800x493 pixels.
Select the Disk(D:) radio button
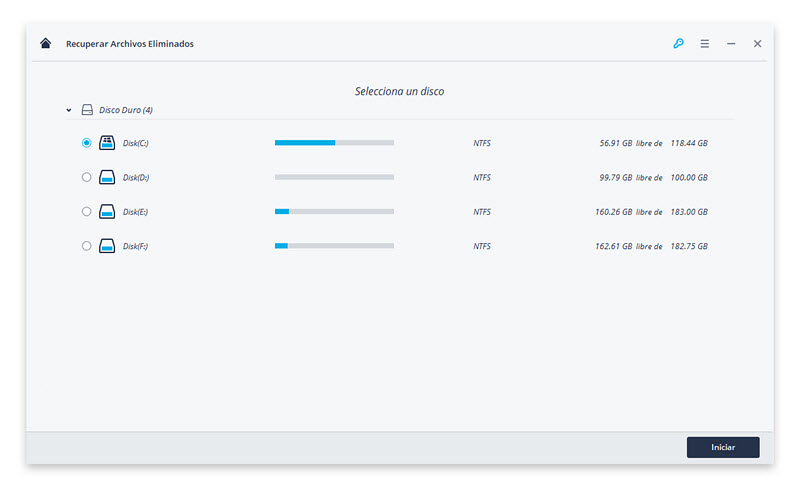pyautogui.click(x=86, y=177)
